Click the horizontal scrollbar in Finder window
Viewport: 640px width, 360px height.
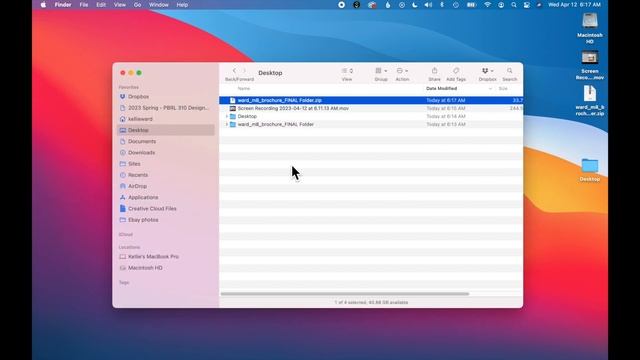point(345,294)
